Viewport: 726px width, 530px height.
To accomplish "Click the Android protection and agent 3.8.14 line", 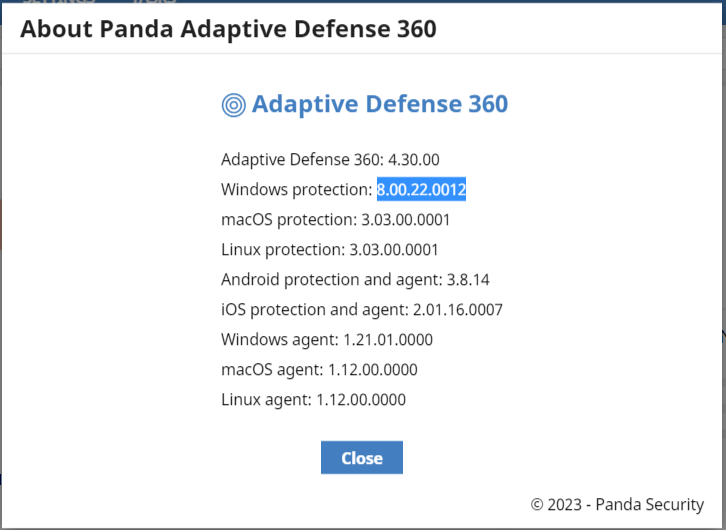I will click(x=355, y=280).
